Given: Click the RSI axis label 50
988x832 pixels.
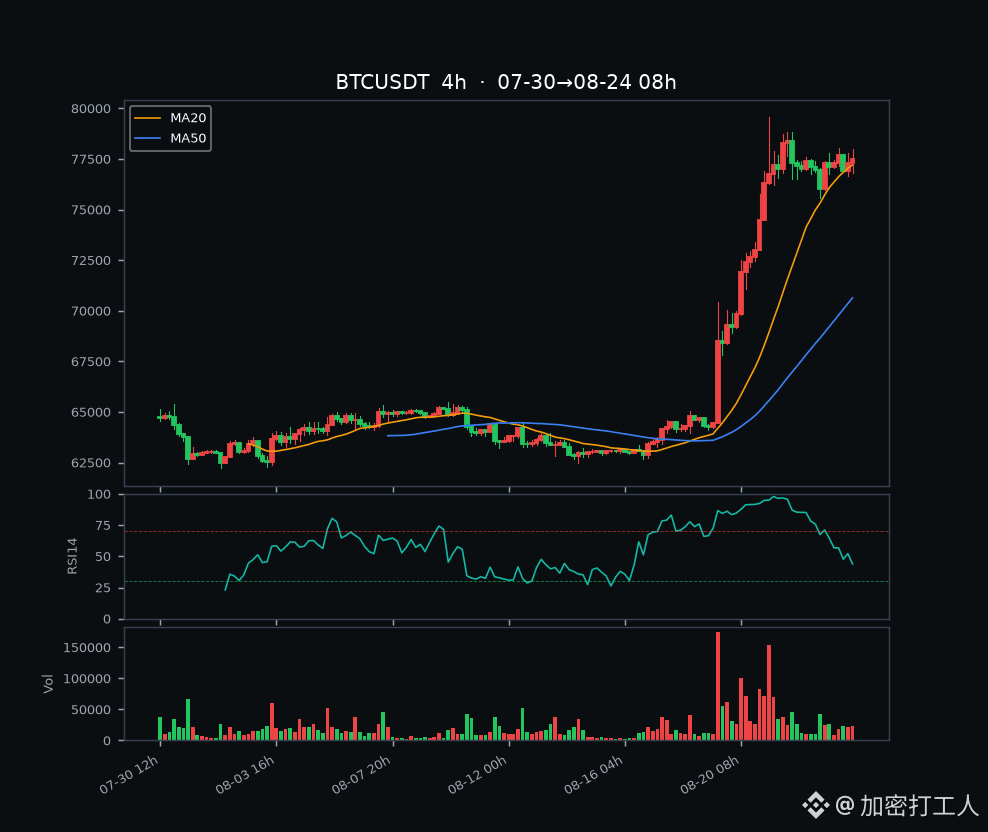Looking at the screenshot, I should click(x=103, y=557).
